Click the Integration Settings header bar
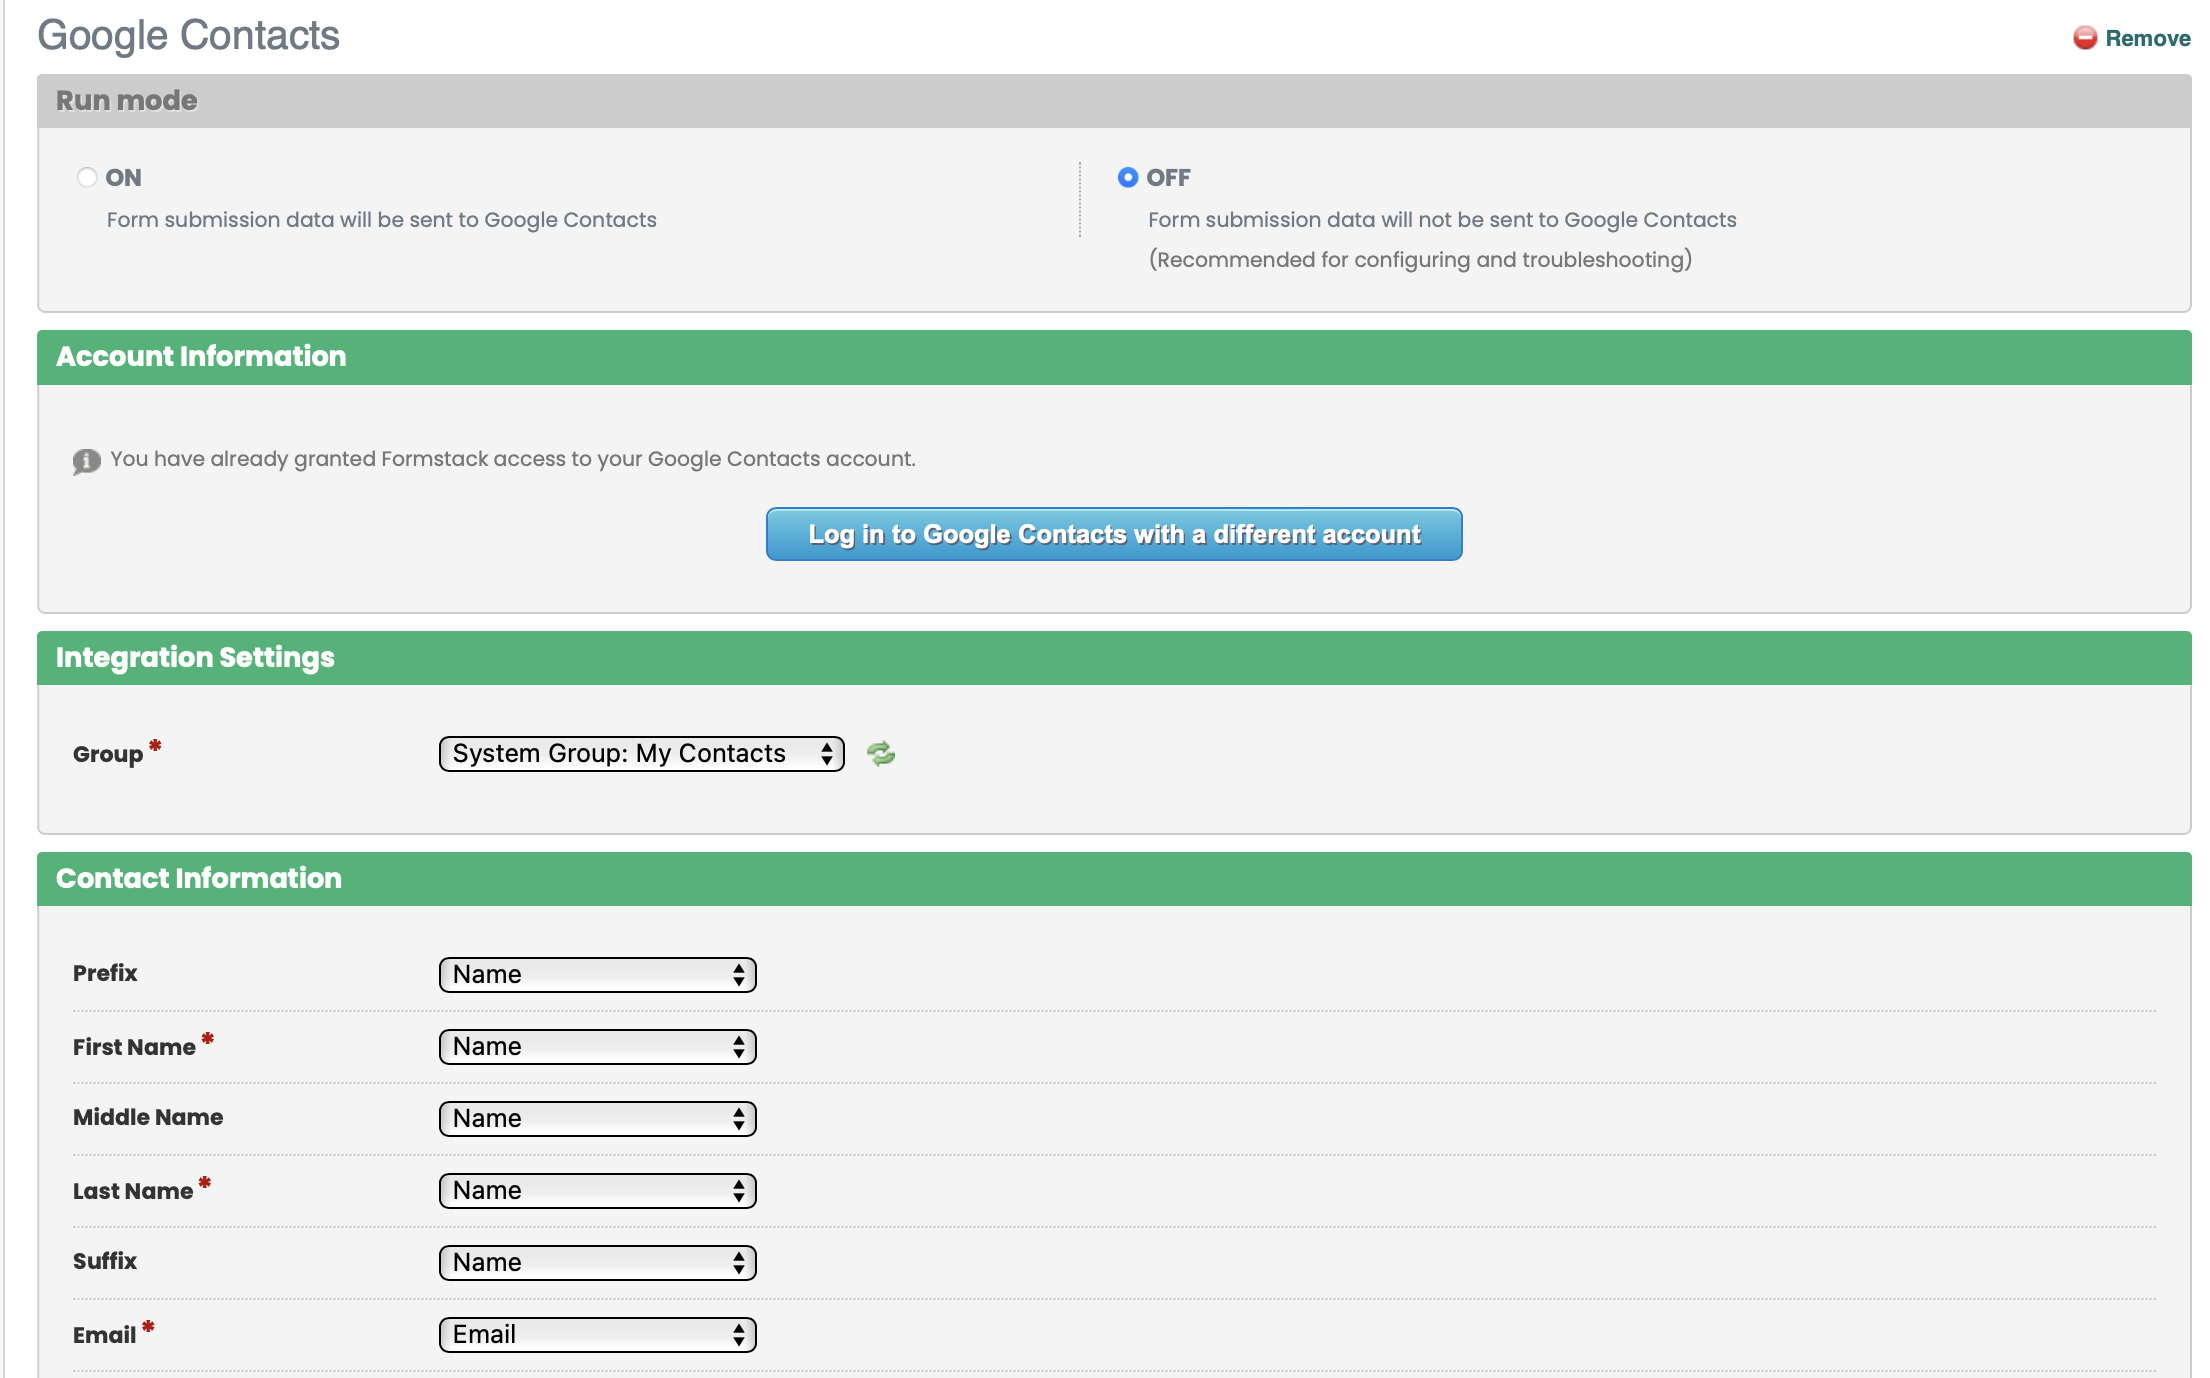 (195, 657)
